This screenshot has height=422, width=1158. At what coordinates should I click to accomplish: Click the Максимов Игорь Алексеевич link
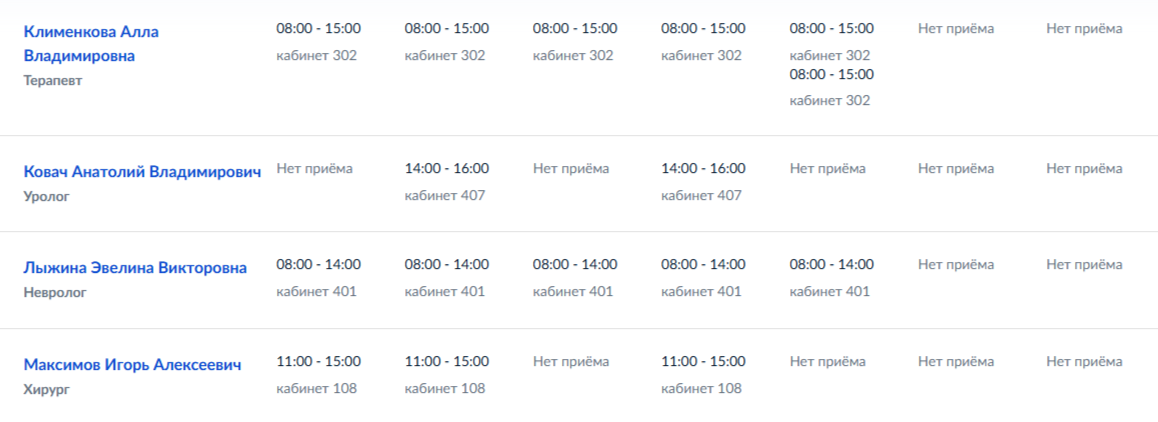132,365
